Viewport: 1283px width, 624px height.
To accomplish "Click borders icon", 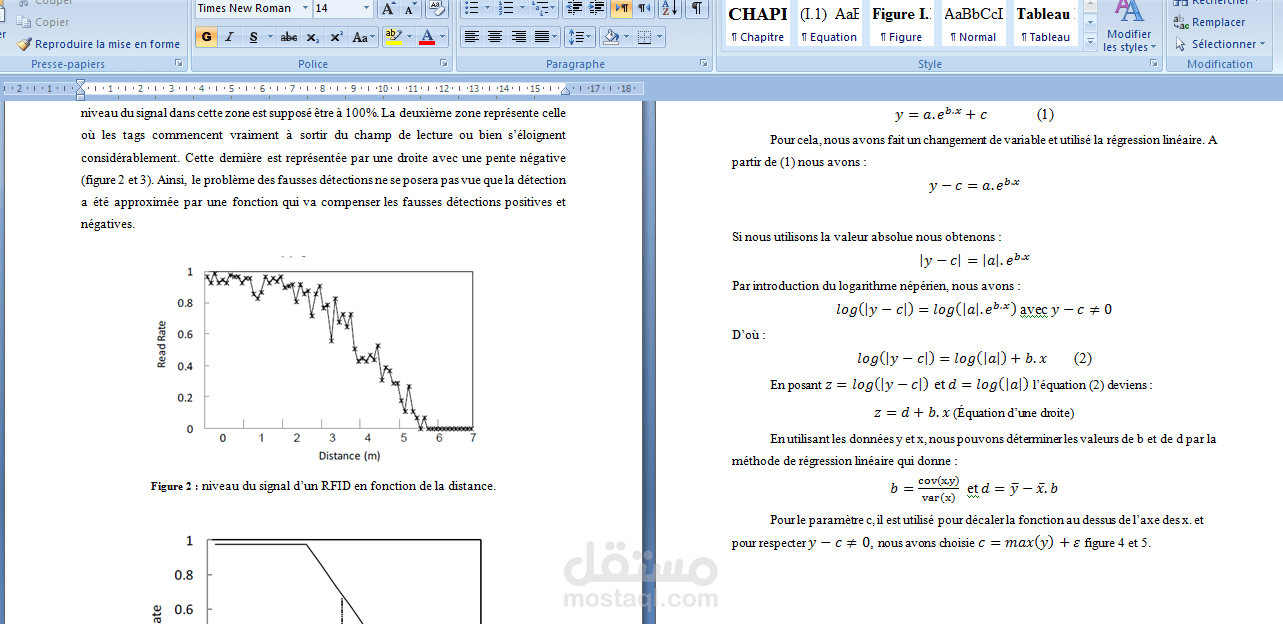I will (643, 37).
